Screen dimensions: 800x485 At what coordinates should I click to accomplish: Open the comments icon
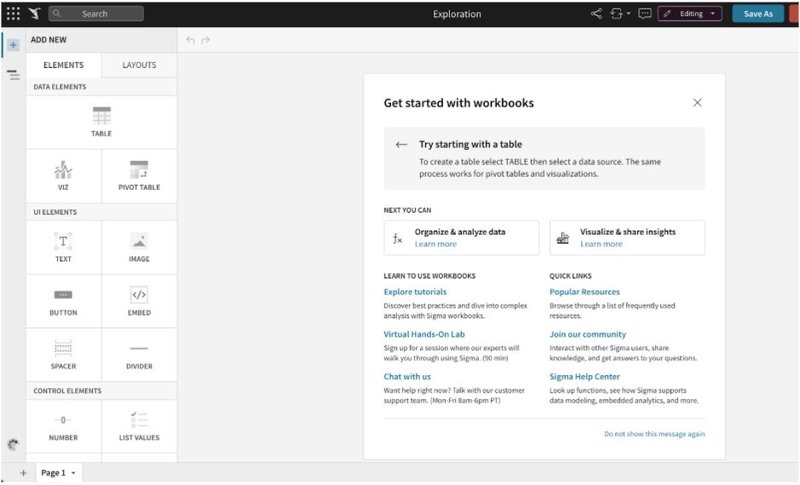click(645, 14)
